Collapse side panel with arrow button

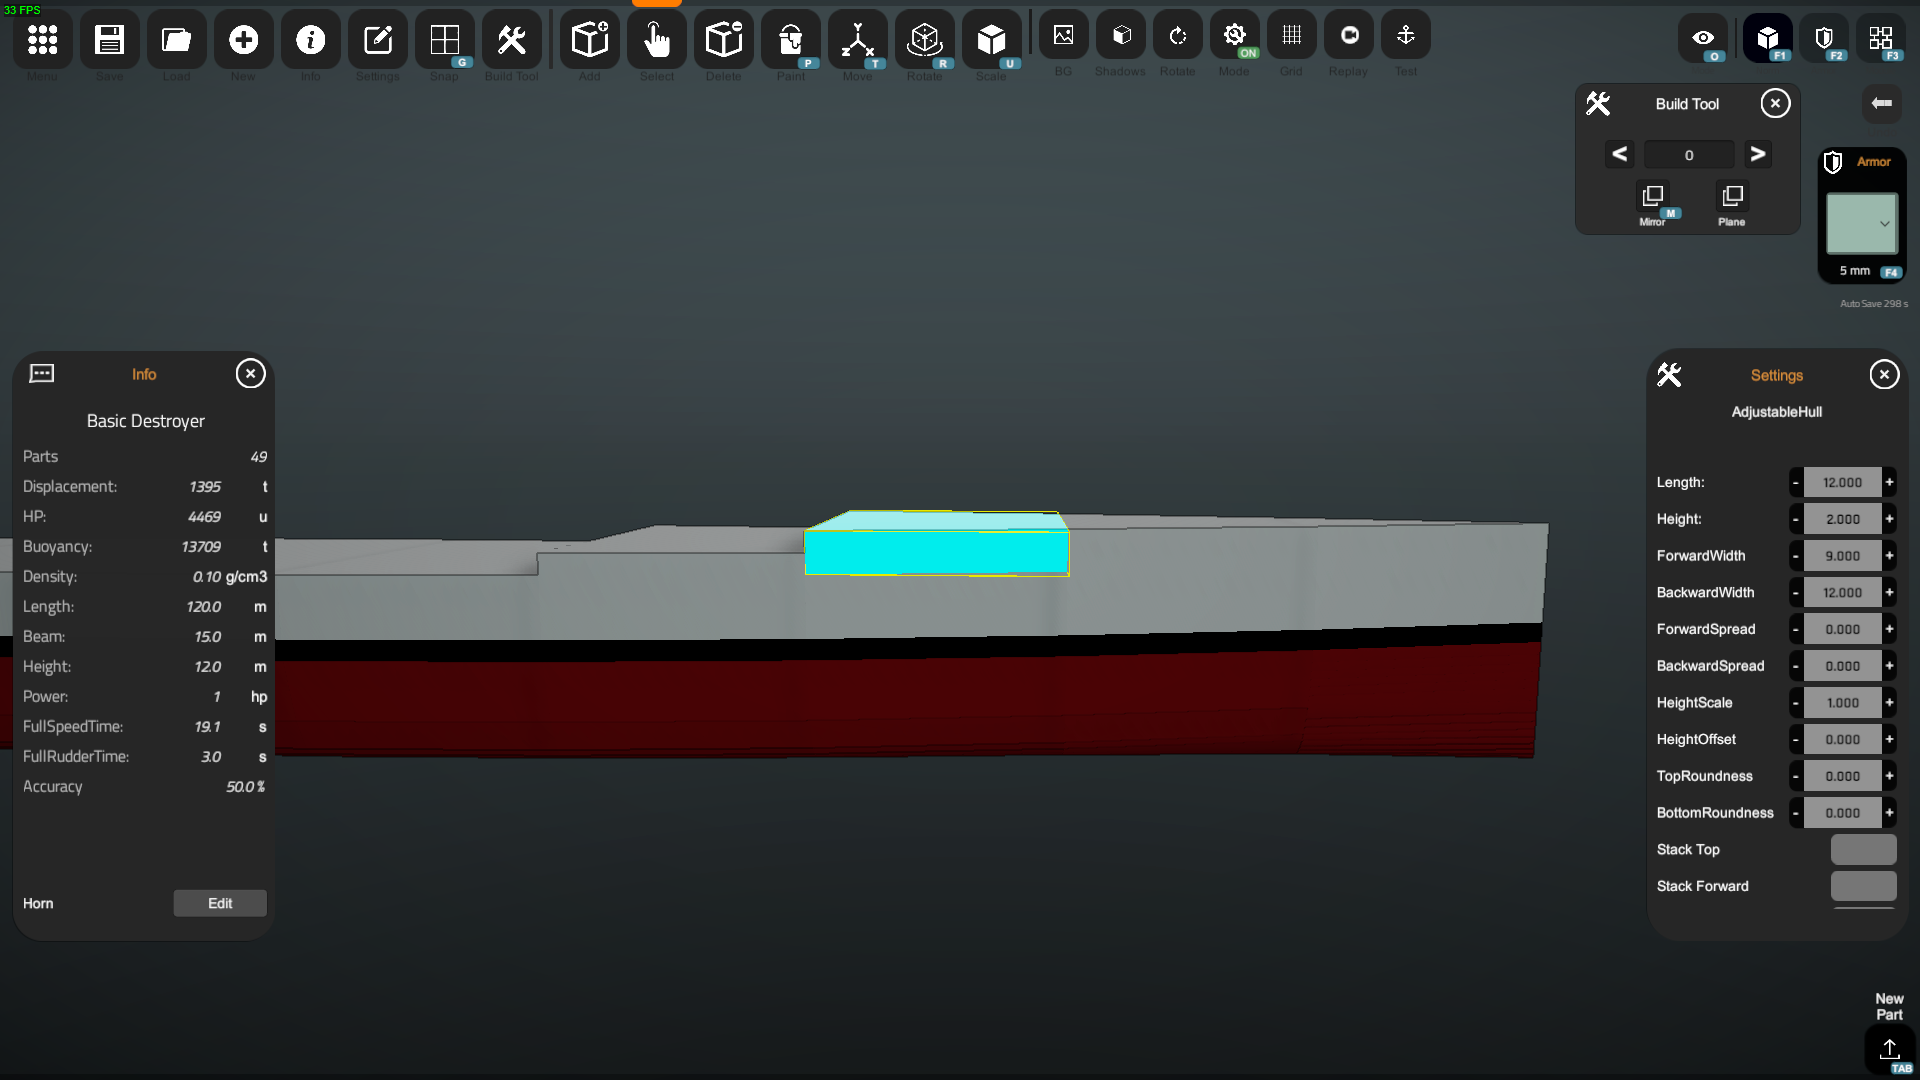pyautogui.click(x=1881, y=103)
